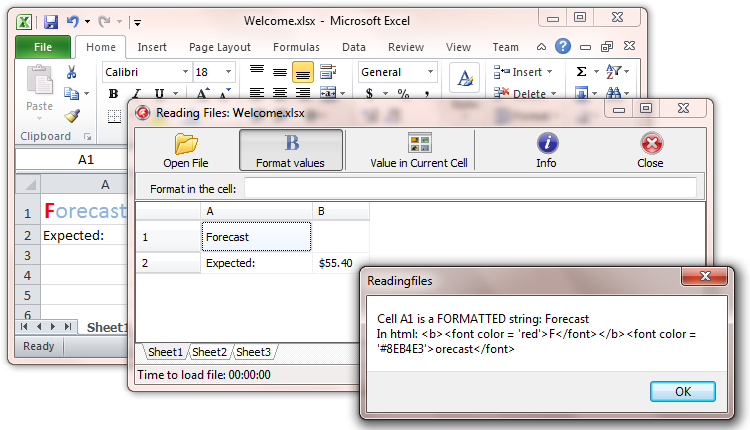Click the Excel Help question mark icon
This screenshot has width=750, height=430.
[563, 46]
